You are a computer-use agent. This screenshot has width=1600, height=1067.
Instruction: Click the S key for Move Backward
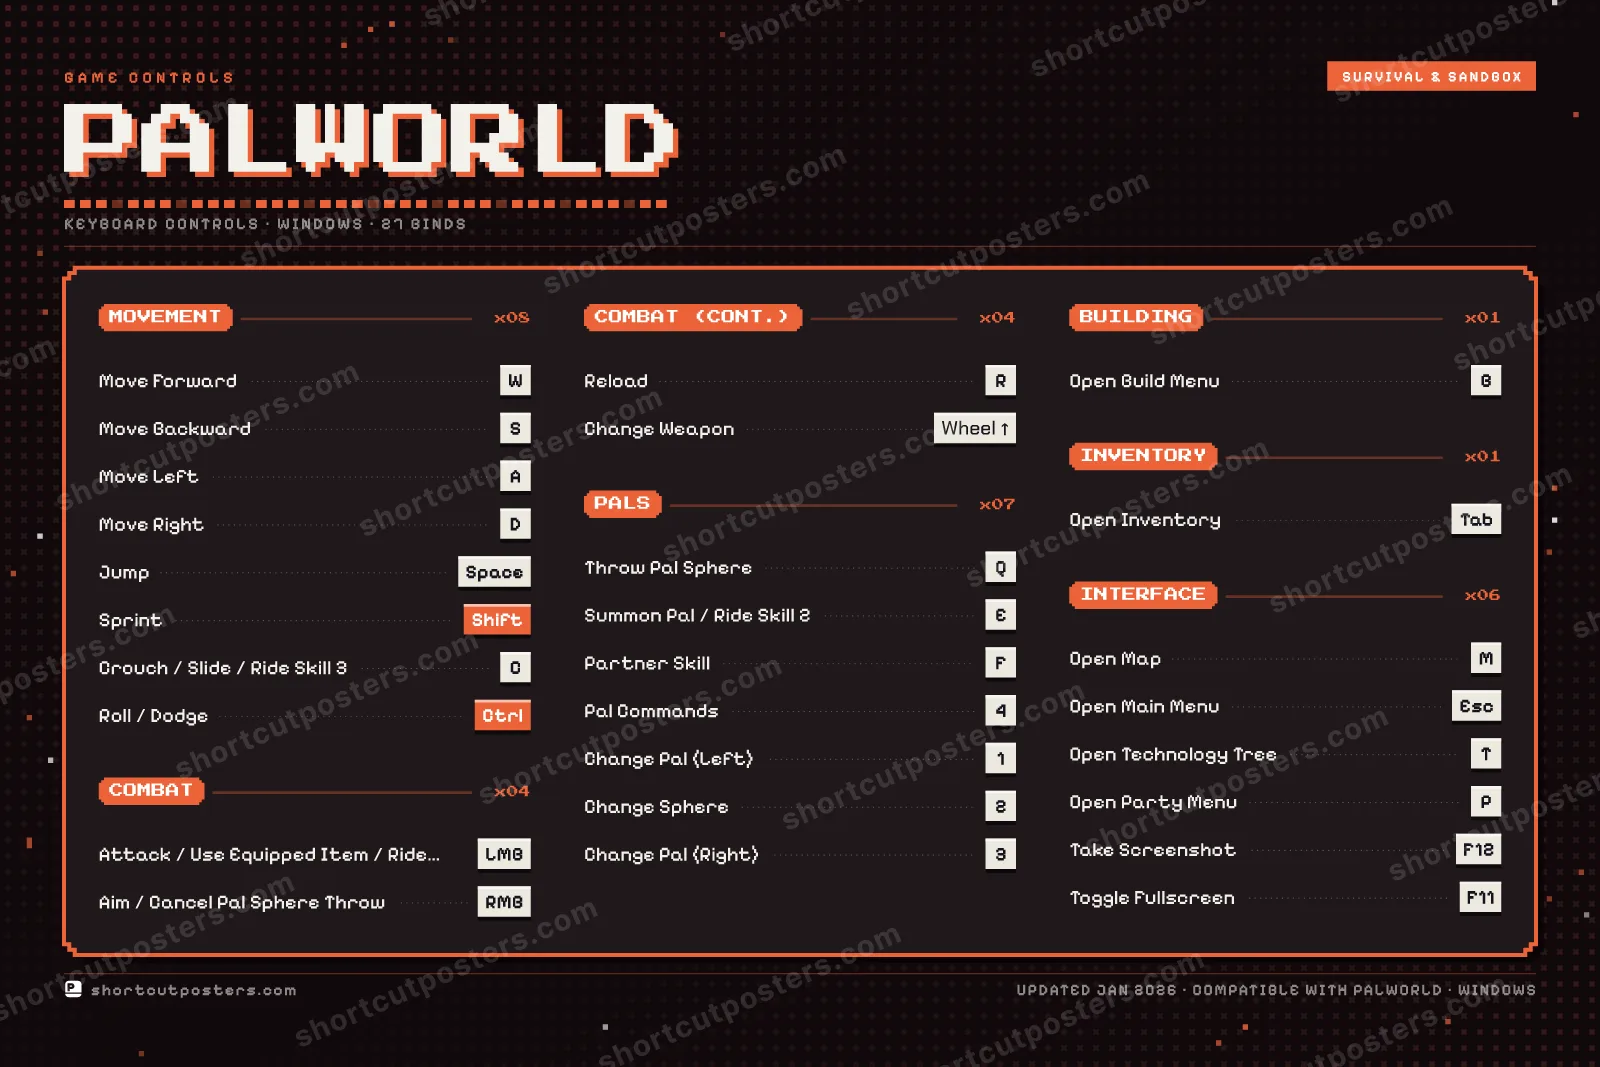click(x=515, y=428)
